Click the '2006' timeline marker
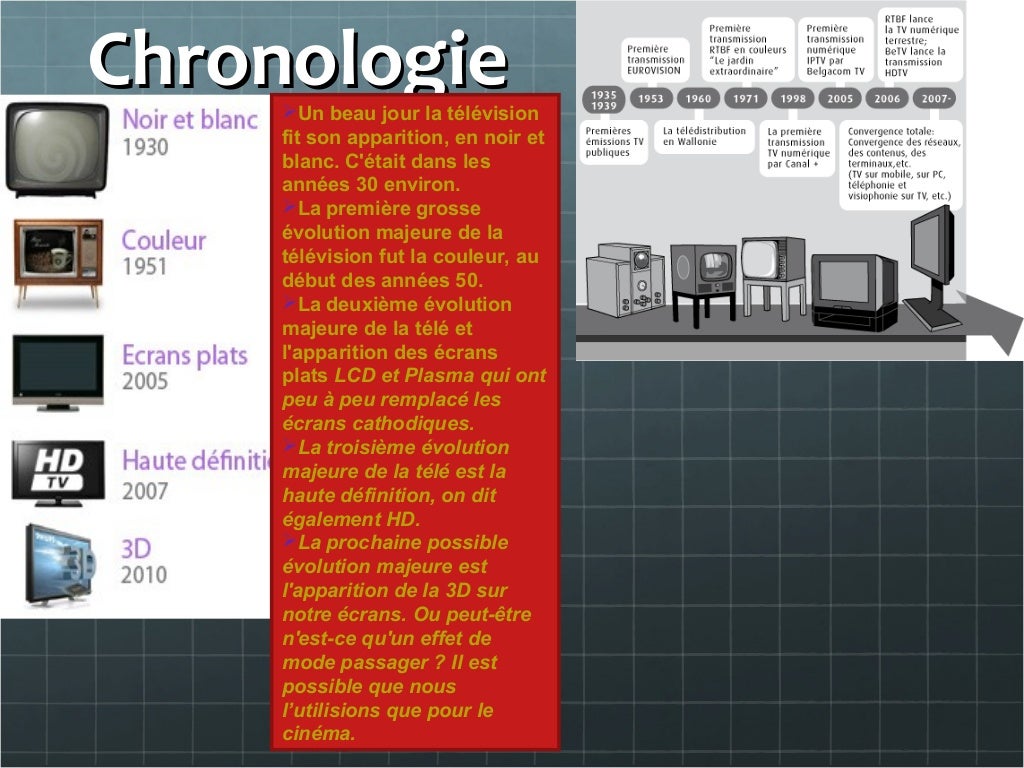Viewport: 1024px width, 768px height. click(x=887, y=99)
